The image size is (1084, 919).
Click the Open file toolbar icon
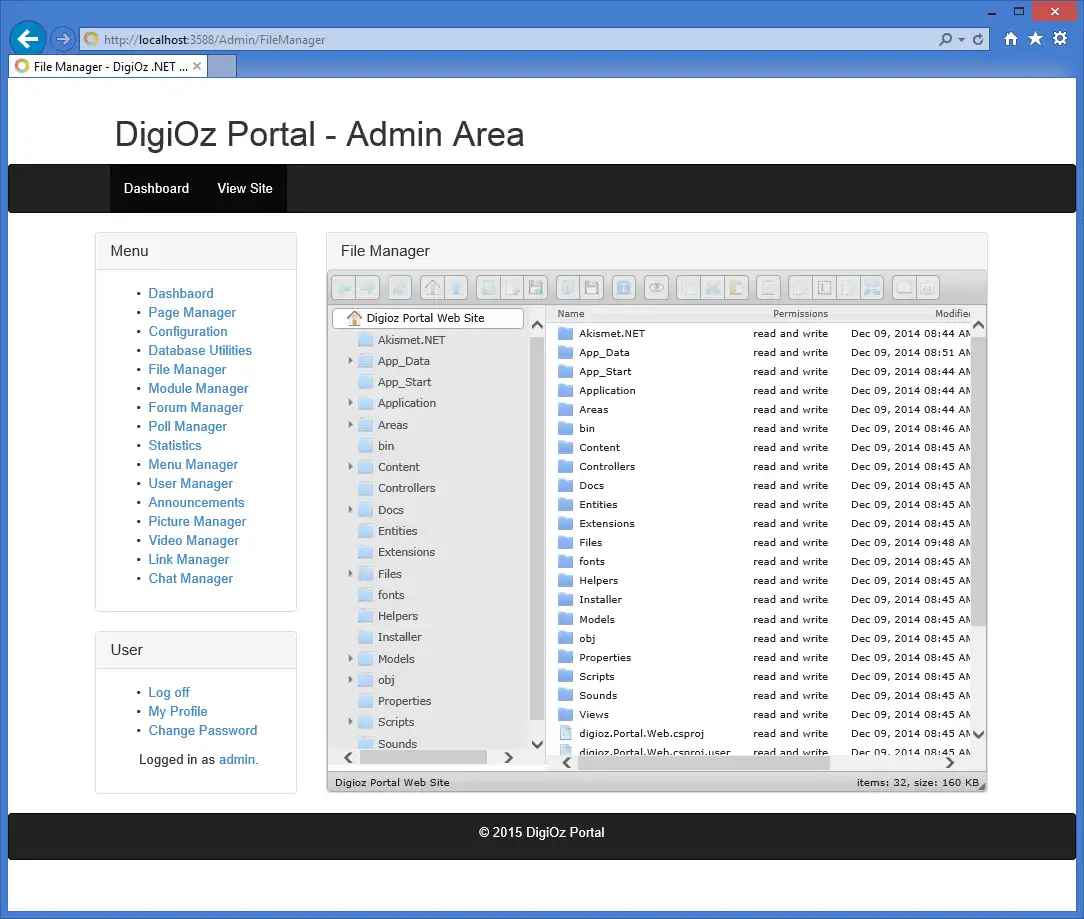coord(568,288)
